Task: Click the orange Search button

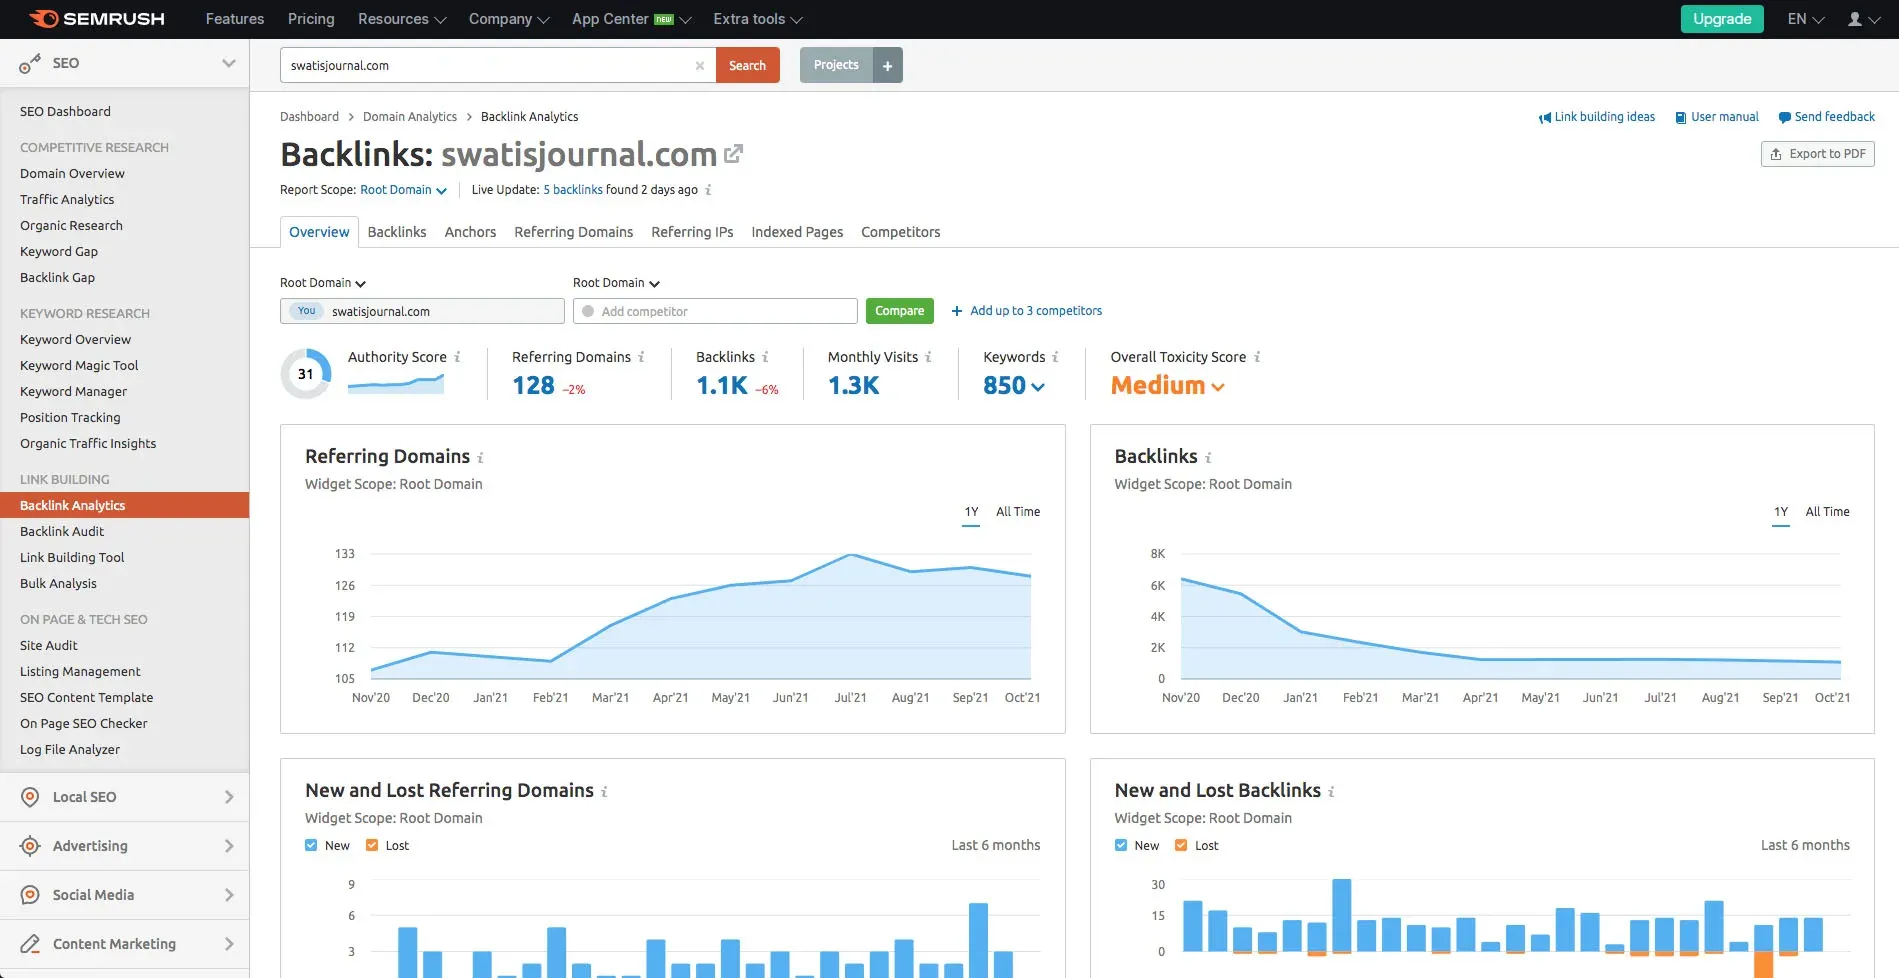Action: coord(747,66)
